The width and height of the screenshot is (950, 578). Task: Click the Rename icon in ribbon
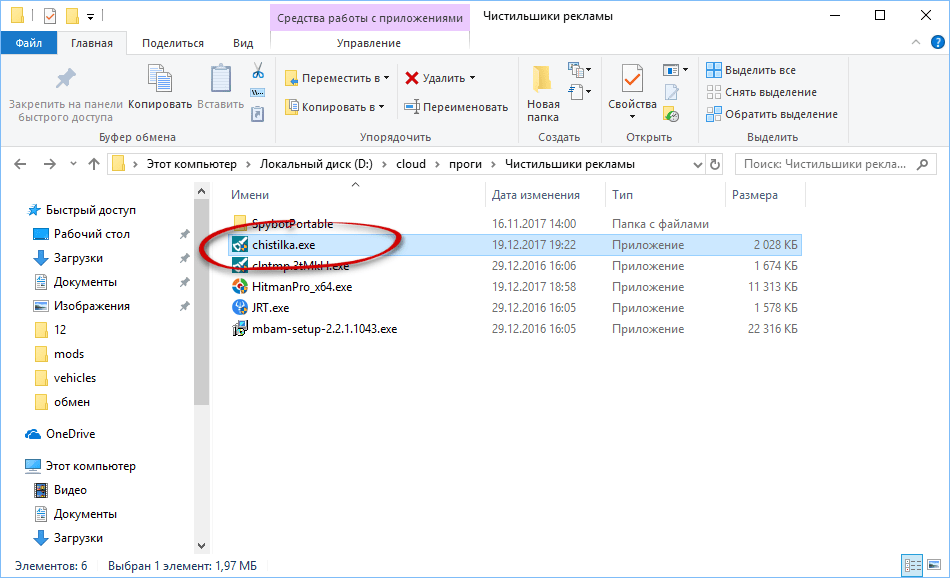(456, 107)
